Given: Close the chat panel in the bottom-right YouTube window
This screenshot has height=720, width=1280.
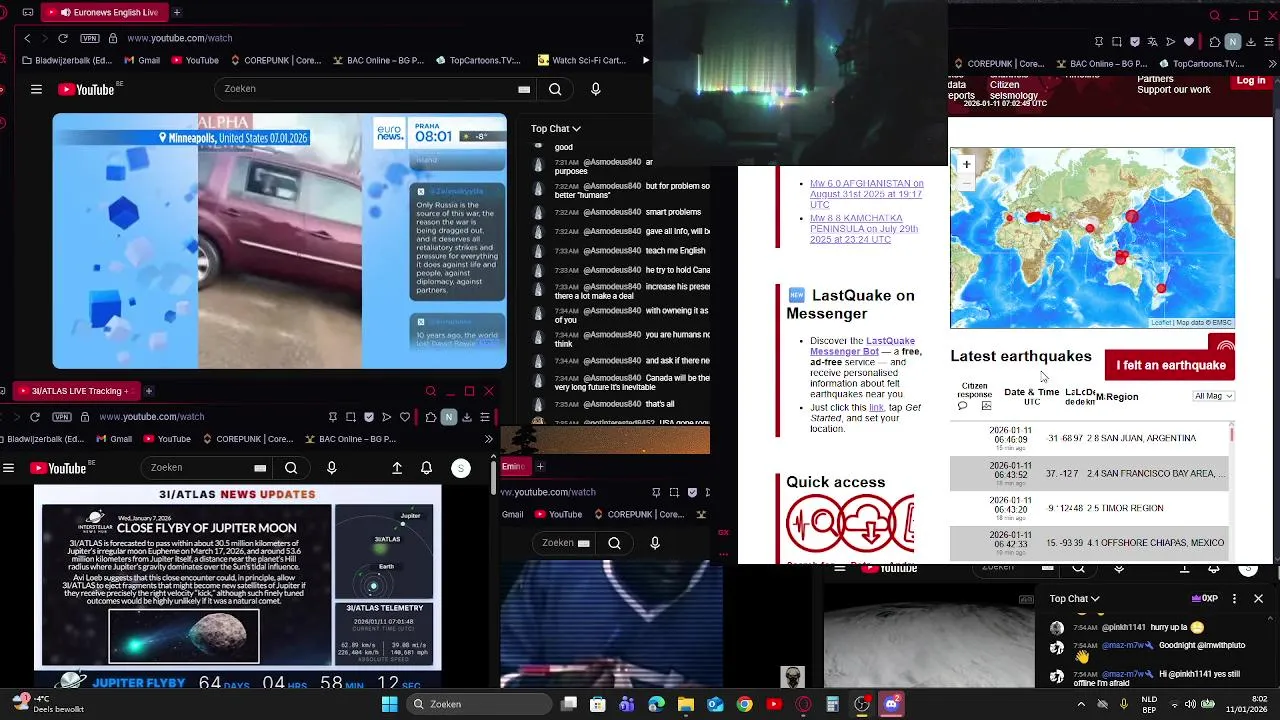Looking at the screenshot, I should tap(1258, 599).
